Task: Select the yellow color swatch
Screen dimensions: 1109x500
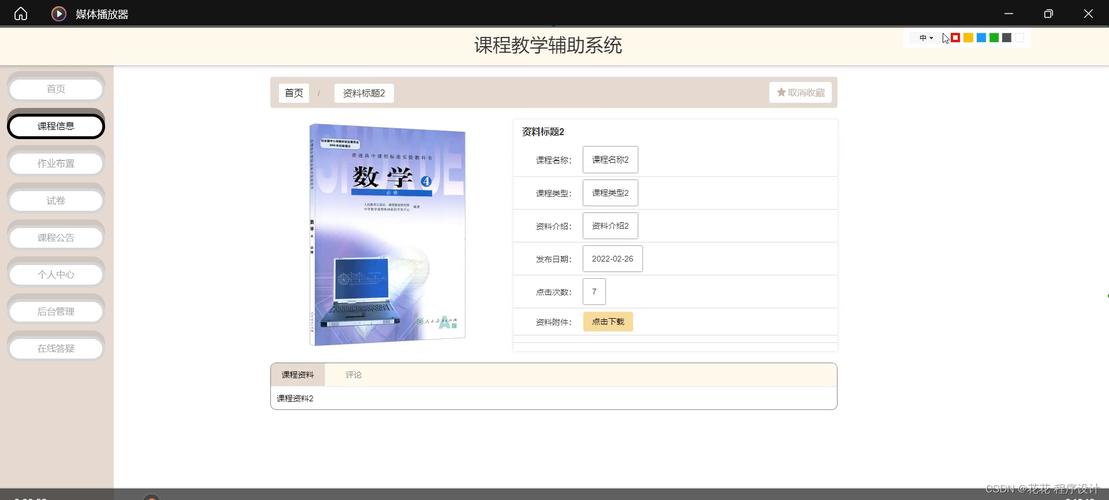Action: [x=968, y=37]
